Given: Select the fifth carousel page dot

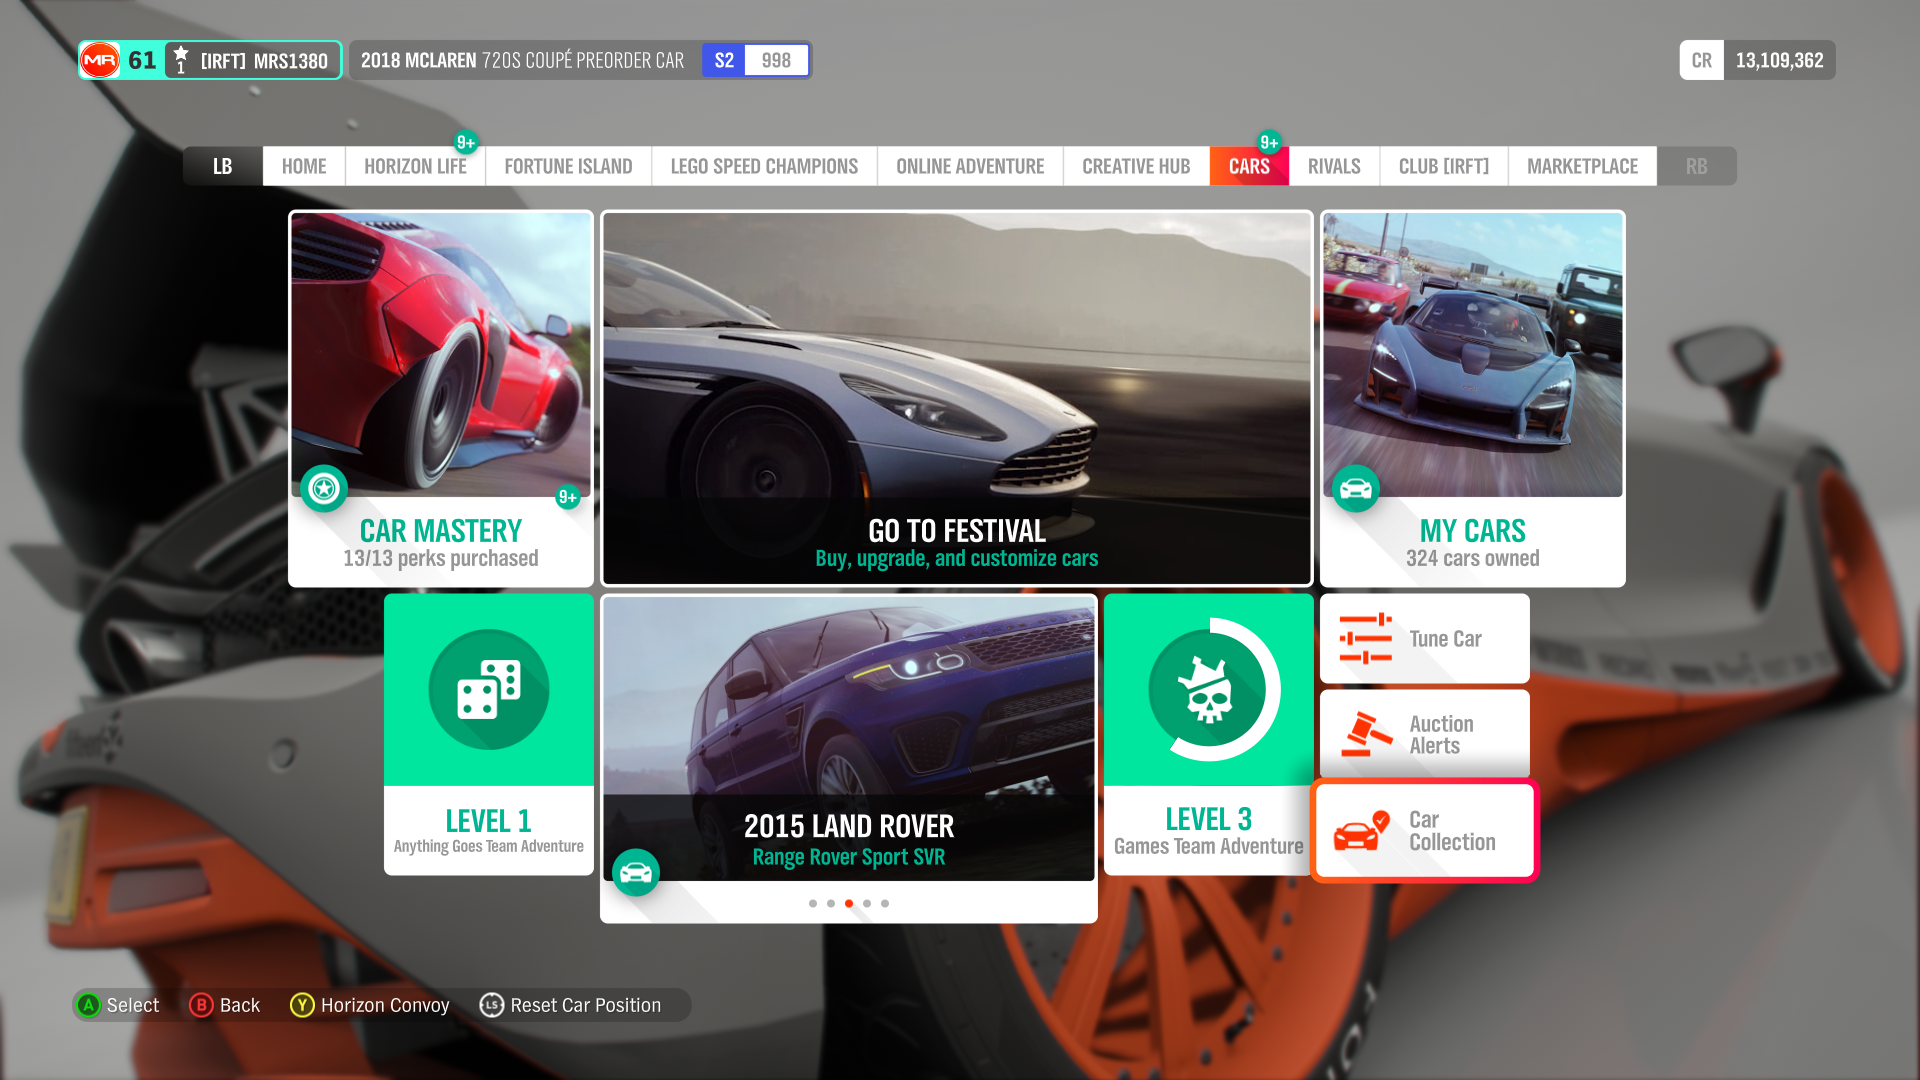Looking at the screenshot, I should click(885, 903).
